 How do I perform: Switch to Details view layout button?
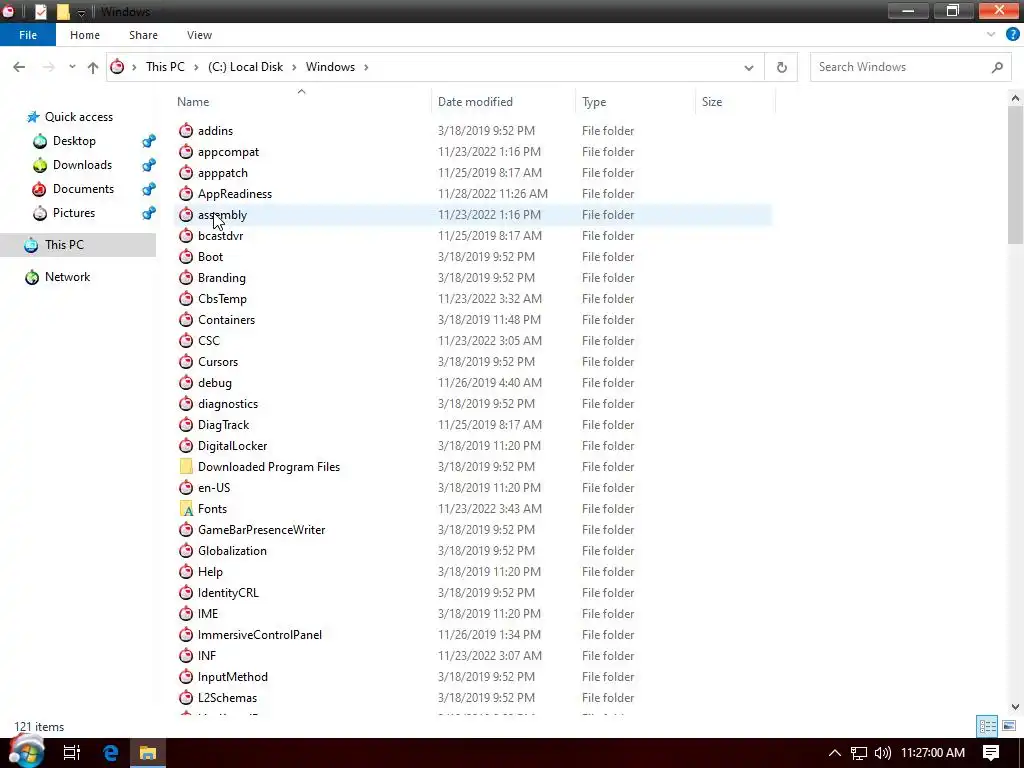click(987, 726)
